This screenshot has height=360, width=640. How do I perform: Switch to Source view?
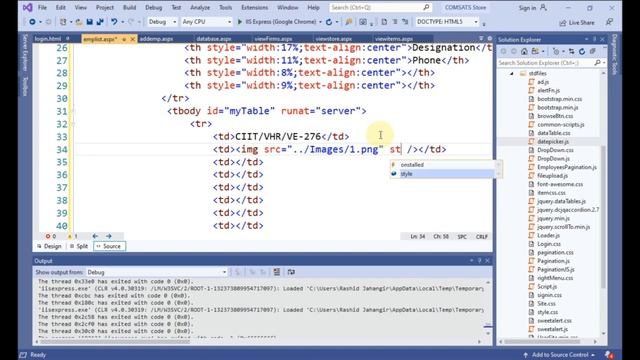click(x=109, y=246)
